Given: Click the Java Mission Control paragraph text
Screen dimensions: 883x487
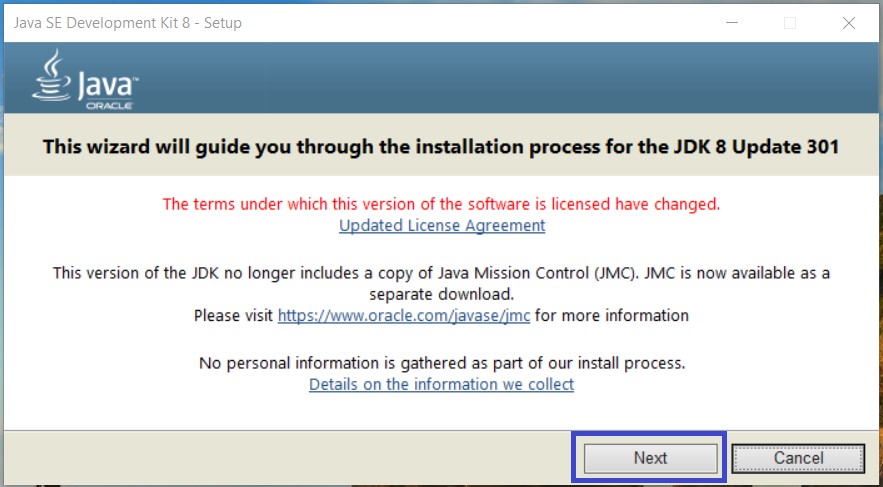Looking at the screenshot, I should (x=441, y=272).
